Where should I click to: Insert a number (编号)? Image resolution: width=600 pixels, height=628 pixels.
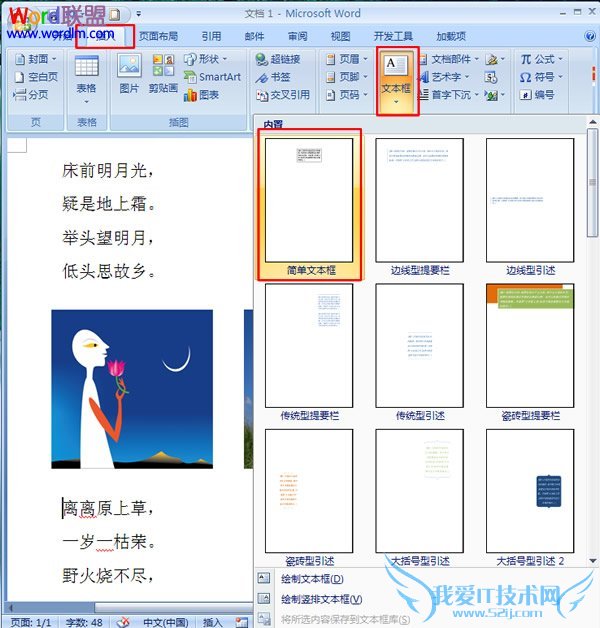(537, 95)
